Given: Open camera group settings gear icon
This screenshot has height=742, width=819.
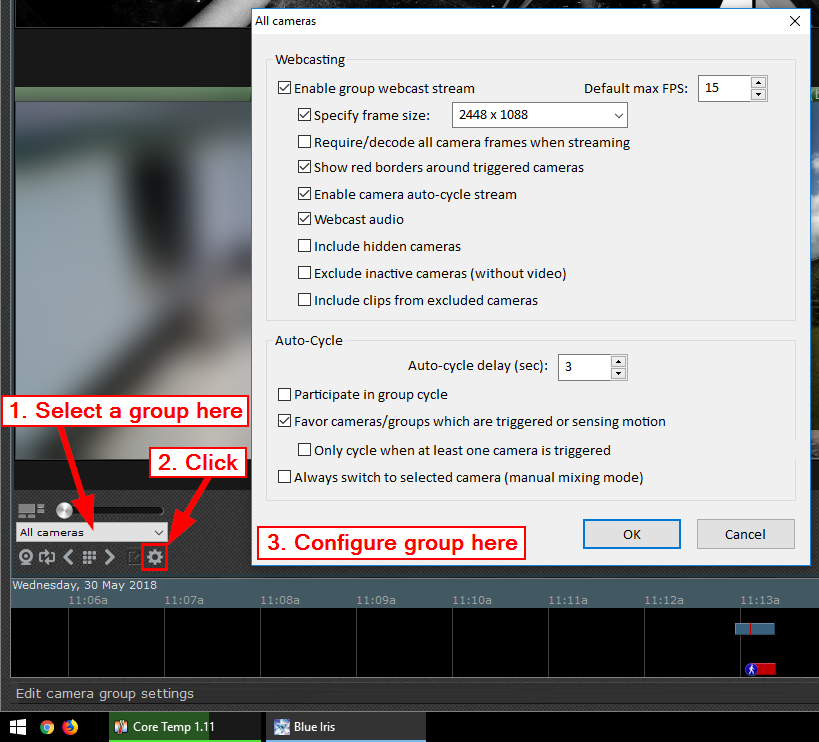Looking at the screenshot, I should pos(155,557).
